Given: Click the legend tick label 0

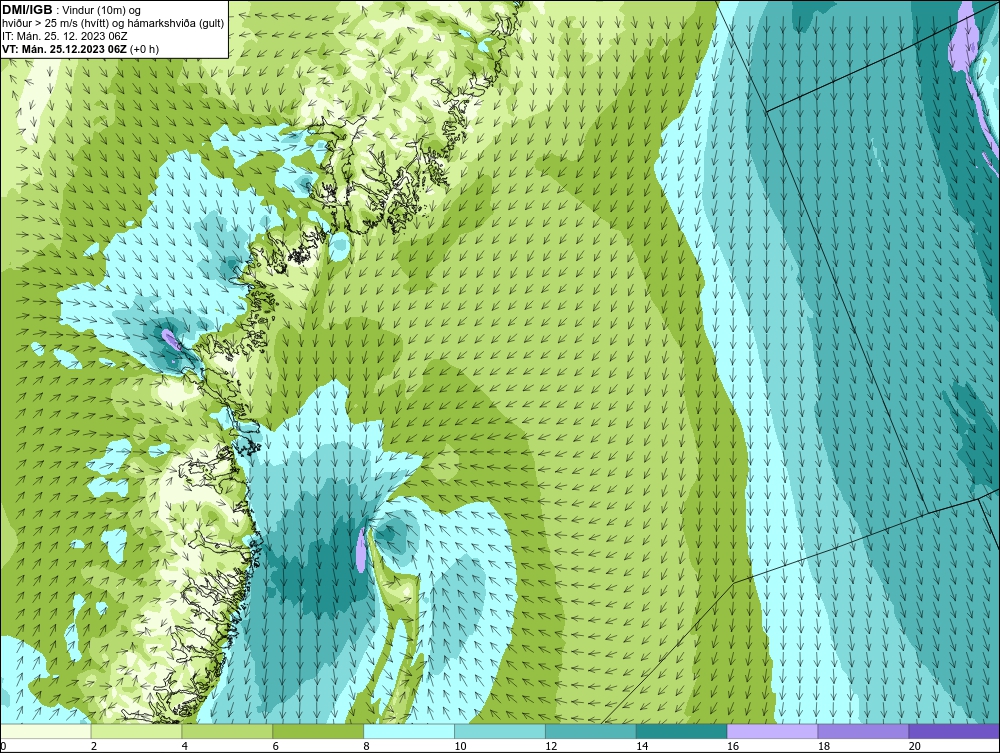Looking at the screenshot, I should tap(3, 746).
